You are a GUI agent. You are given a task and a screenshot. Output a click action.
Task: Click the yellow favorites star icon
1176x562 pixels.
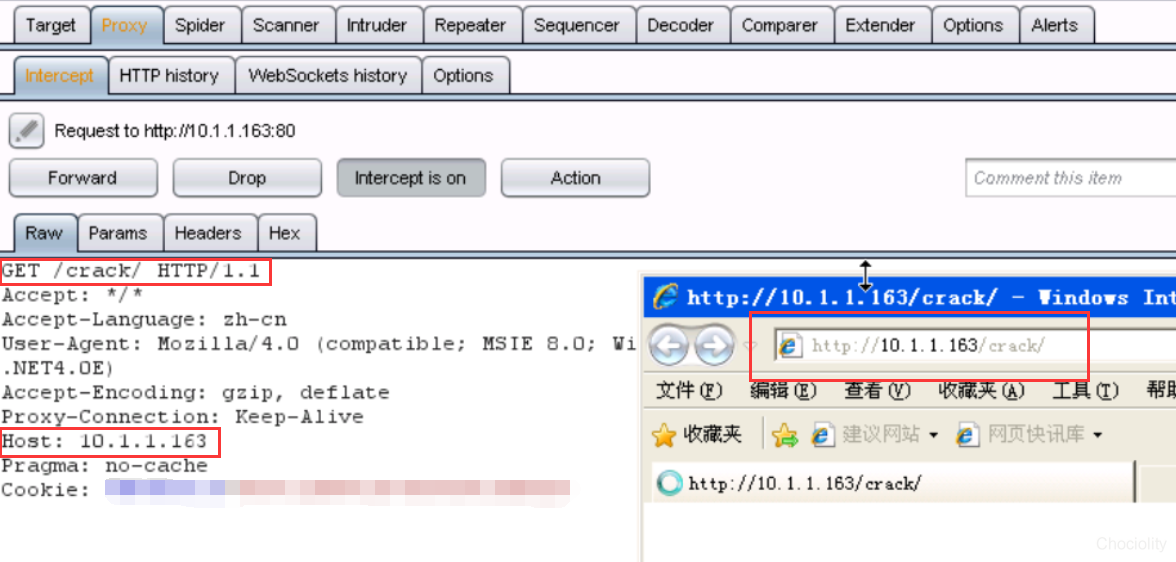[664, 434]
